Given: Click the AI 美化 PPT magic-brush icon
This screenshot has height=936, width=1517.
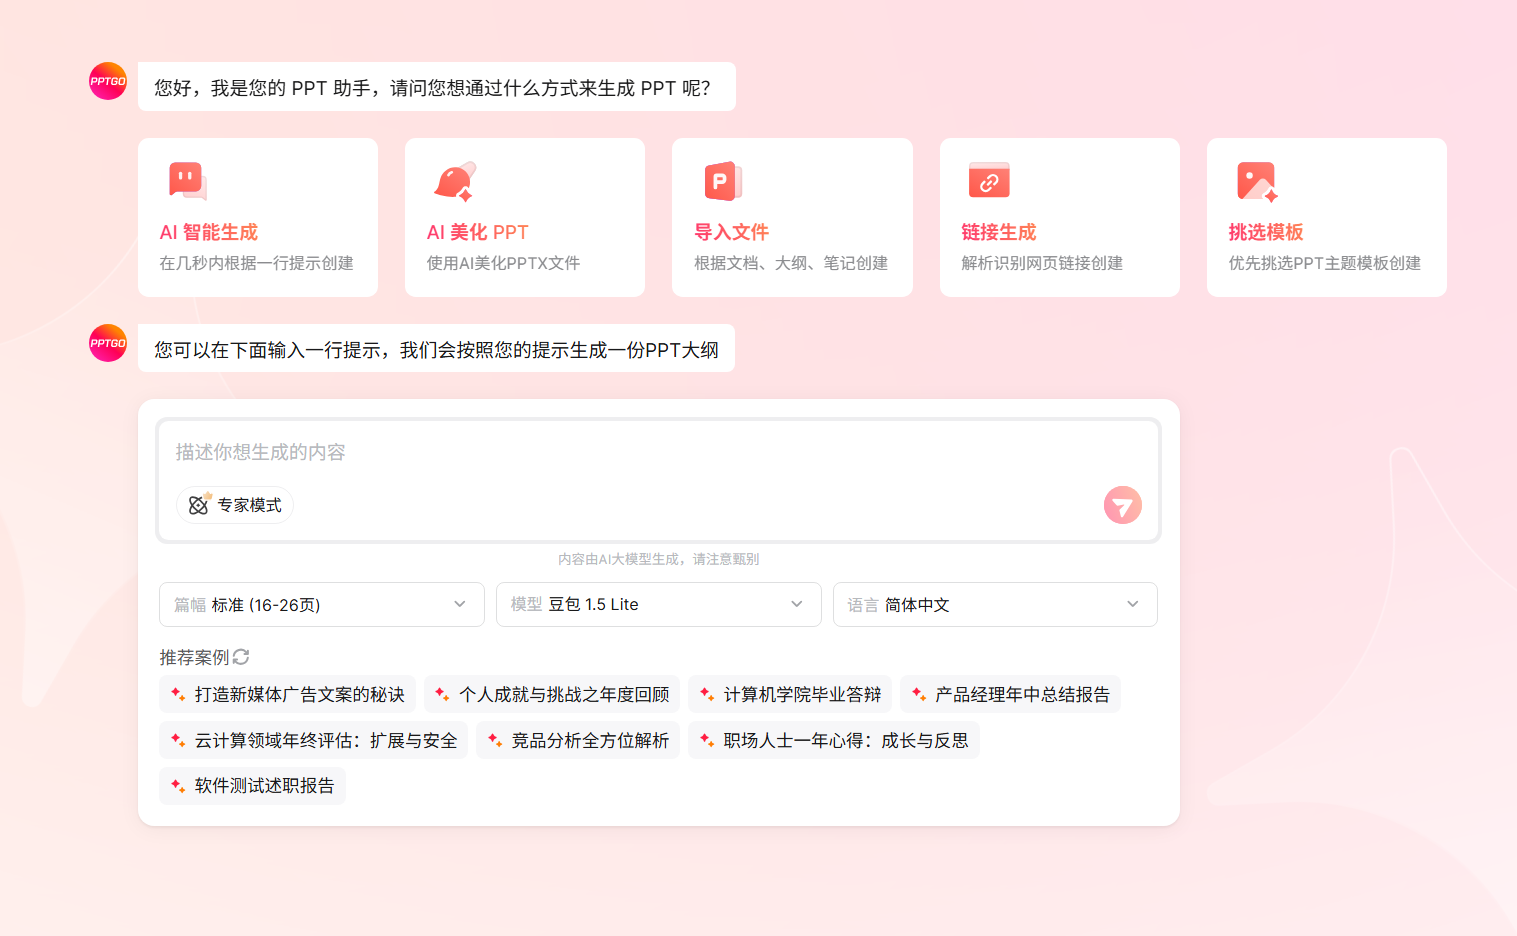Looking at the screenshot, I should [454, 181].
